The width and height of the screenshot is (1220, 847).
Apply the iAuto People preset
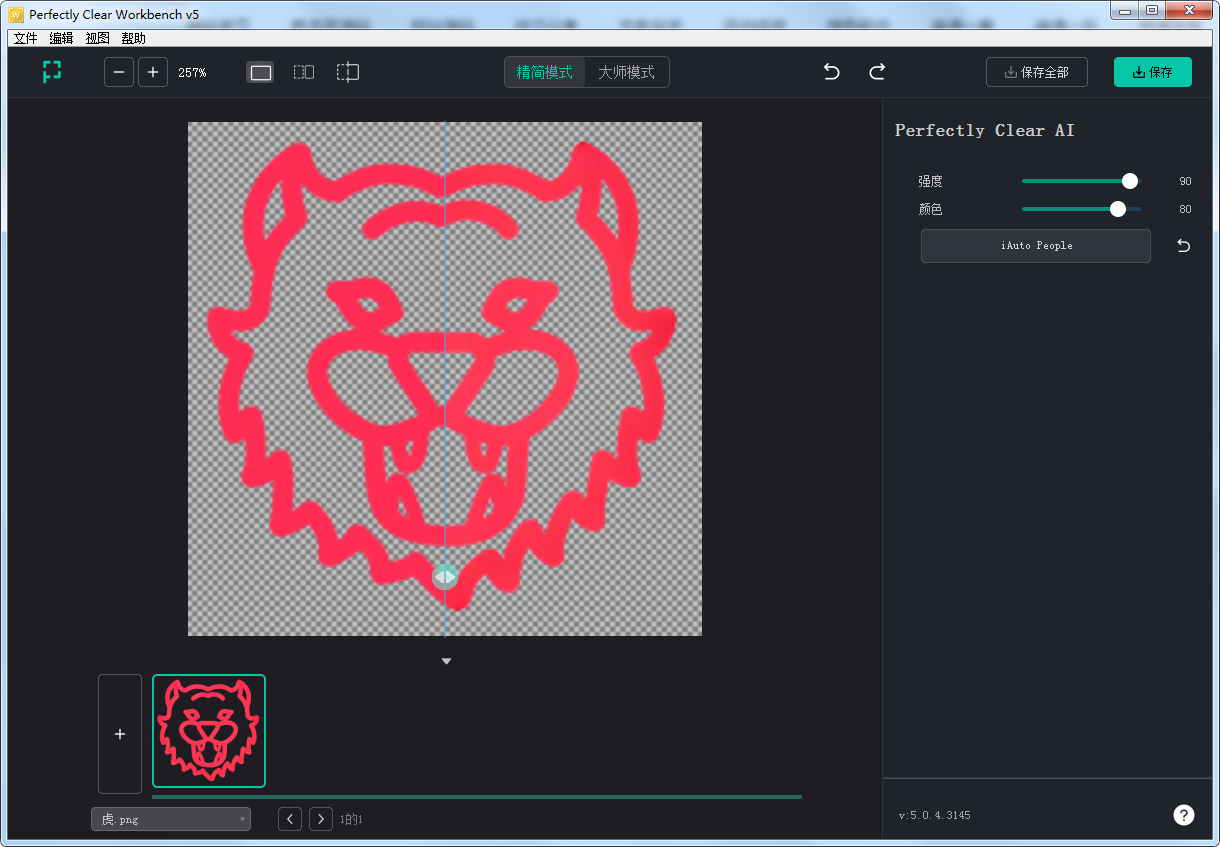click(1035, 245)
